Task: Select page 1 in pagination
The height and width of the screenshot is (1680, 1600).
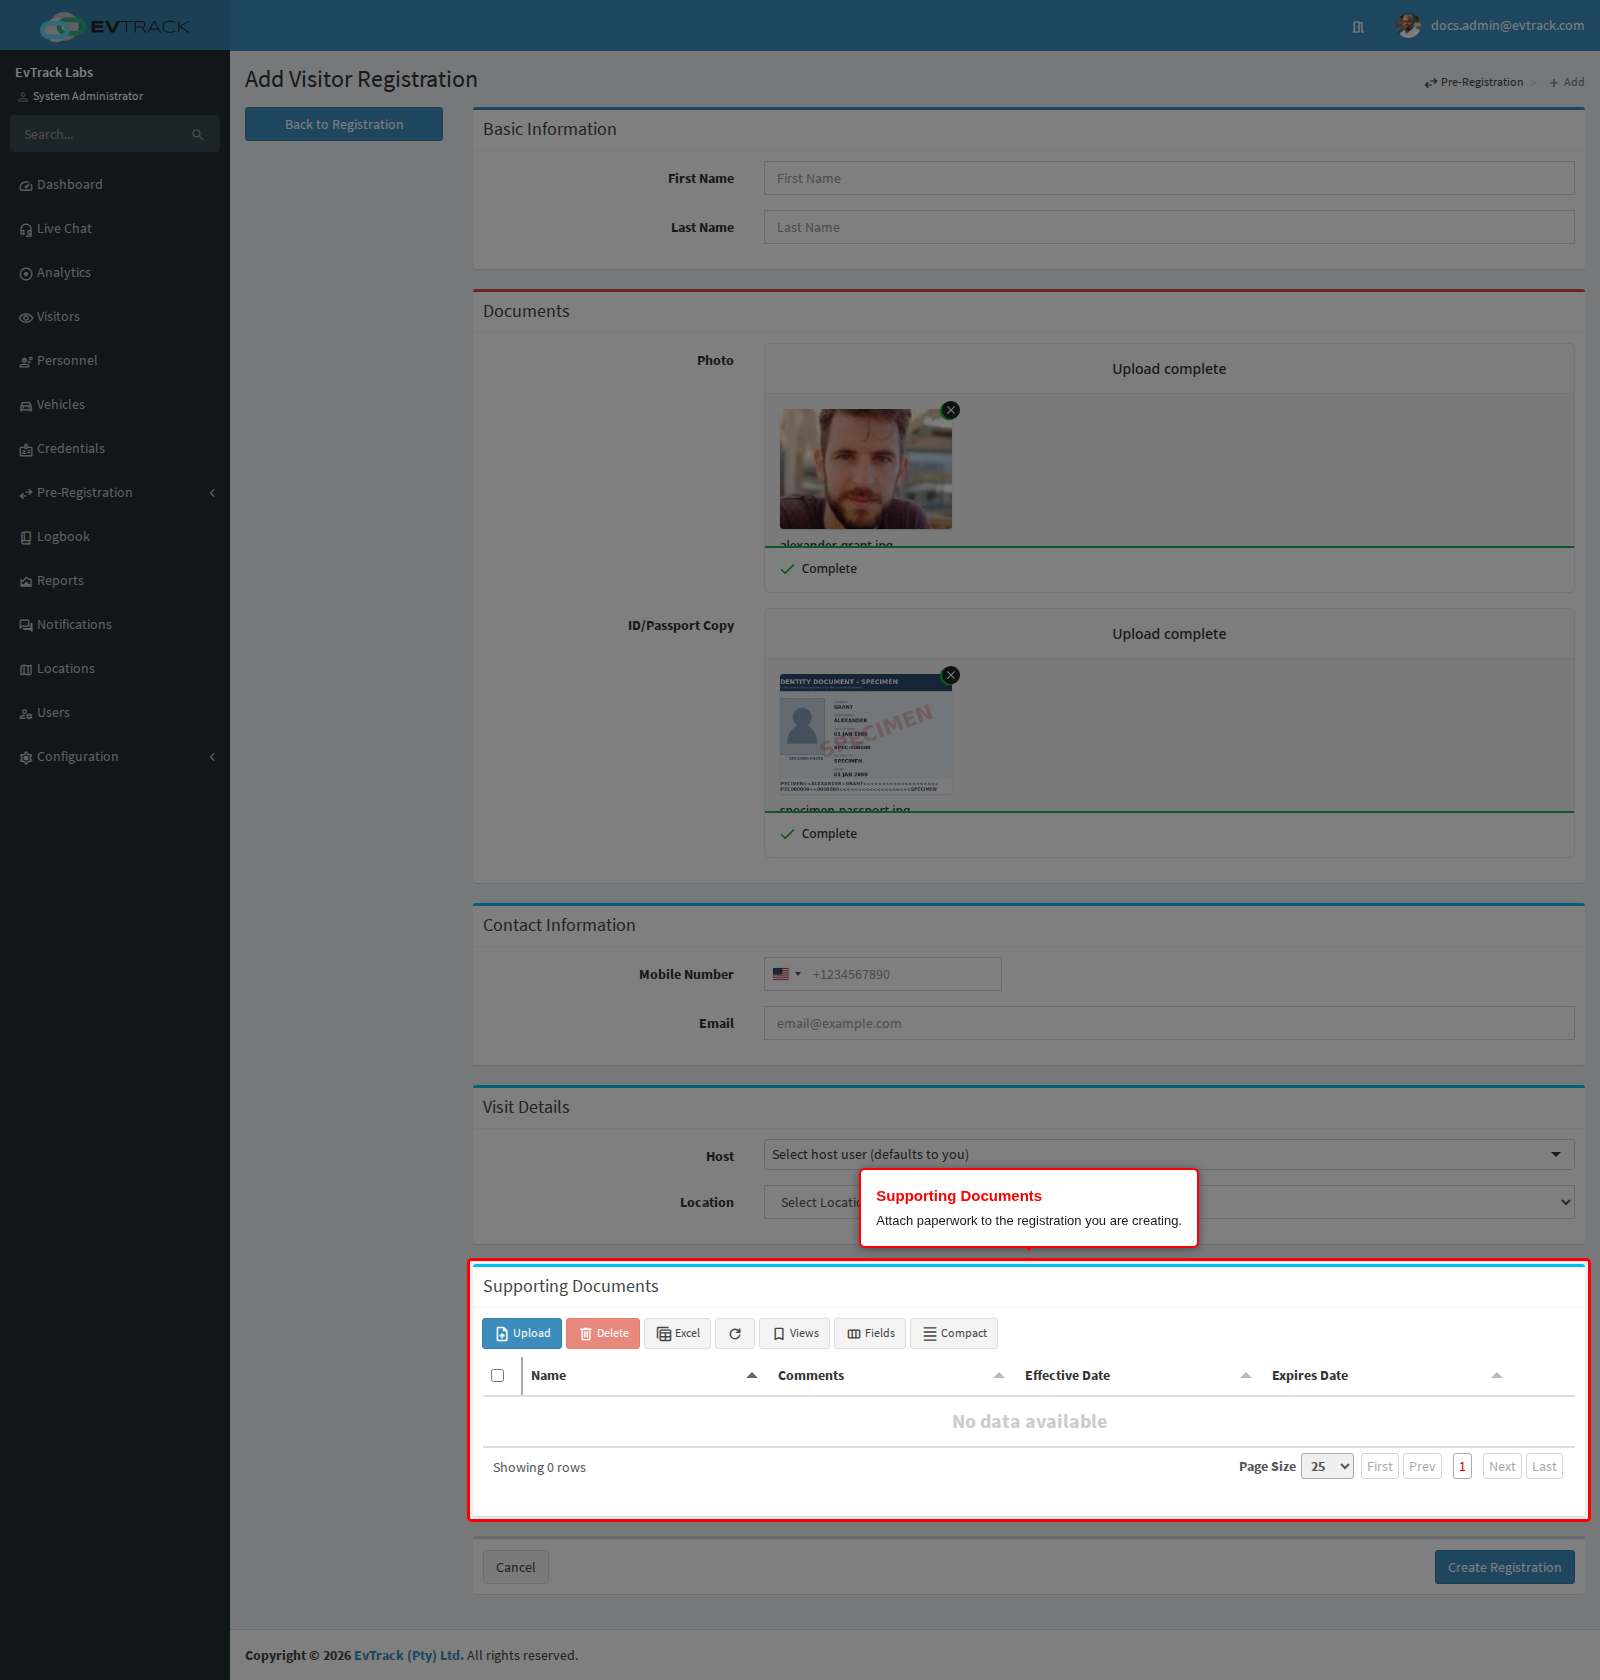Action: [1462, 1466]
